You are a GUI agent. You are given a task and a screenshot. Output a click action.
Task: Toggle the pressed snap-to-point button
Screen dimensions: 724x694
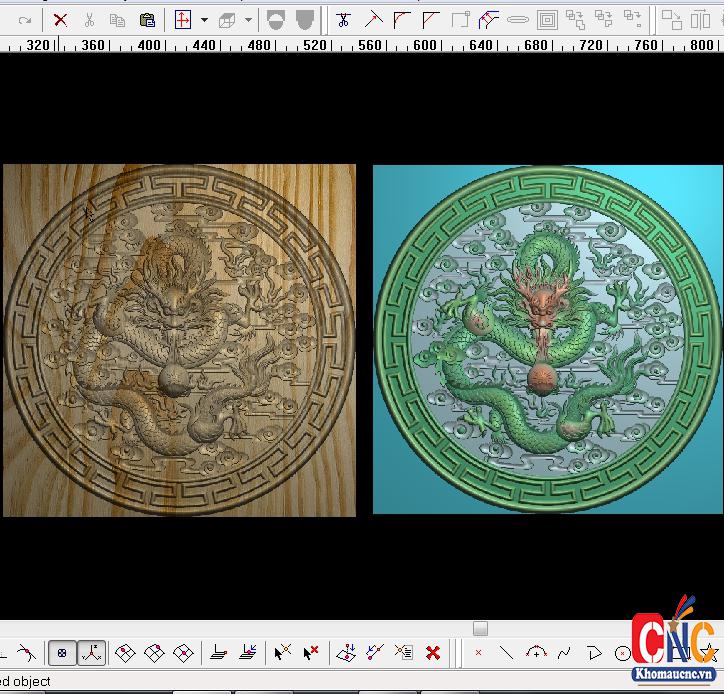pyautogui.click(x=62, y=653)
